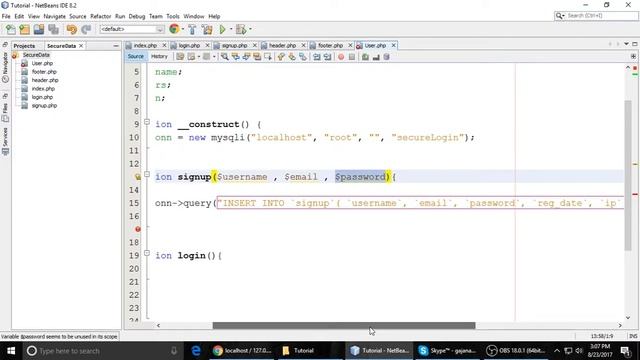The height and width of the screenshot is (360, 640).
Task: Open the Navigator side panel
Action: click(x=5, y=67)
